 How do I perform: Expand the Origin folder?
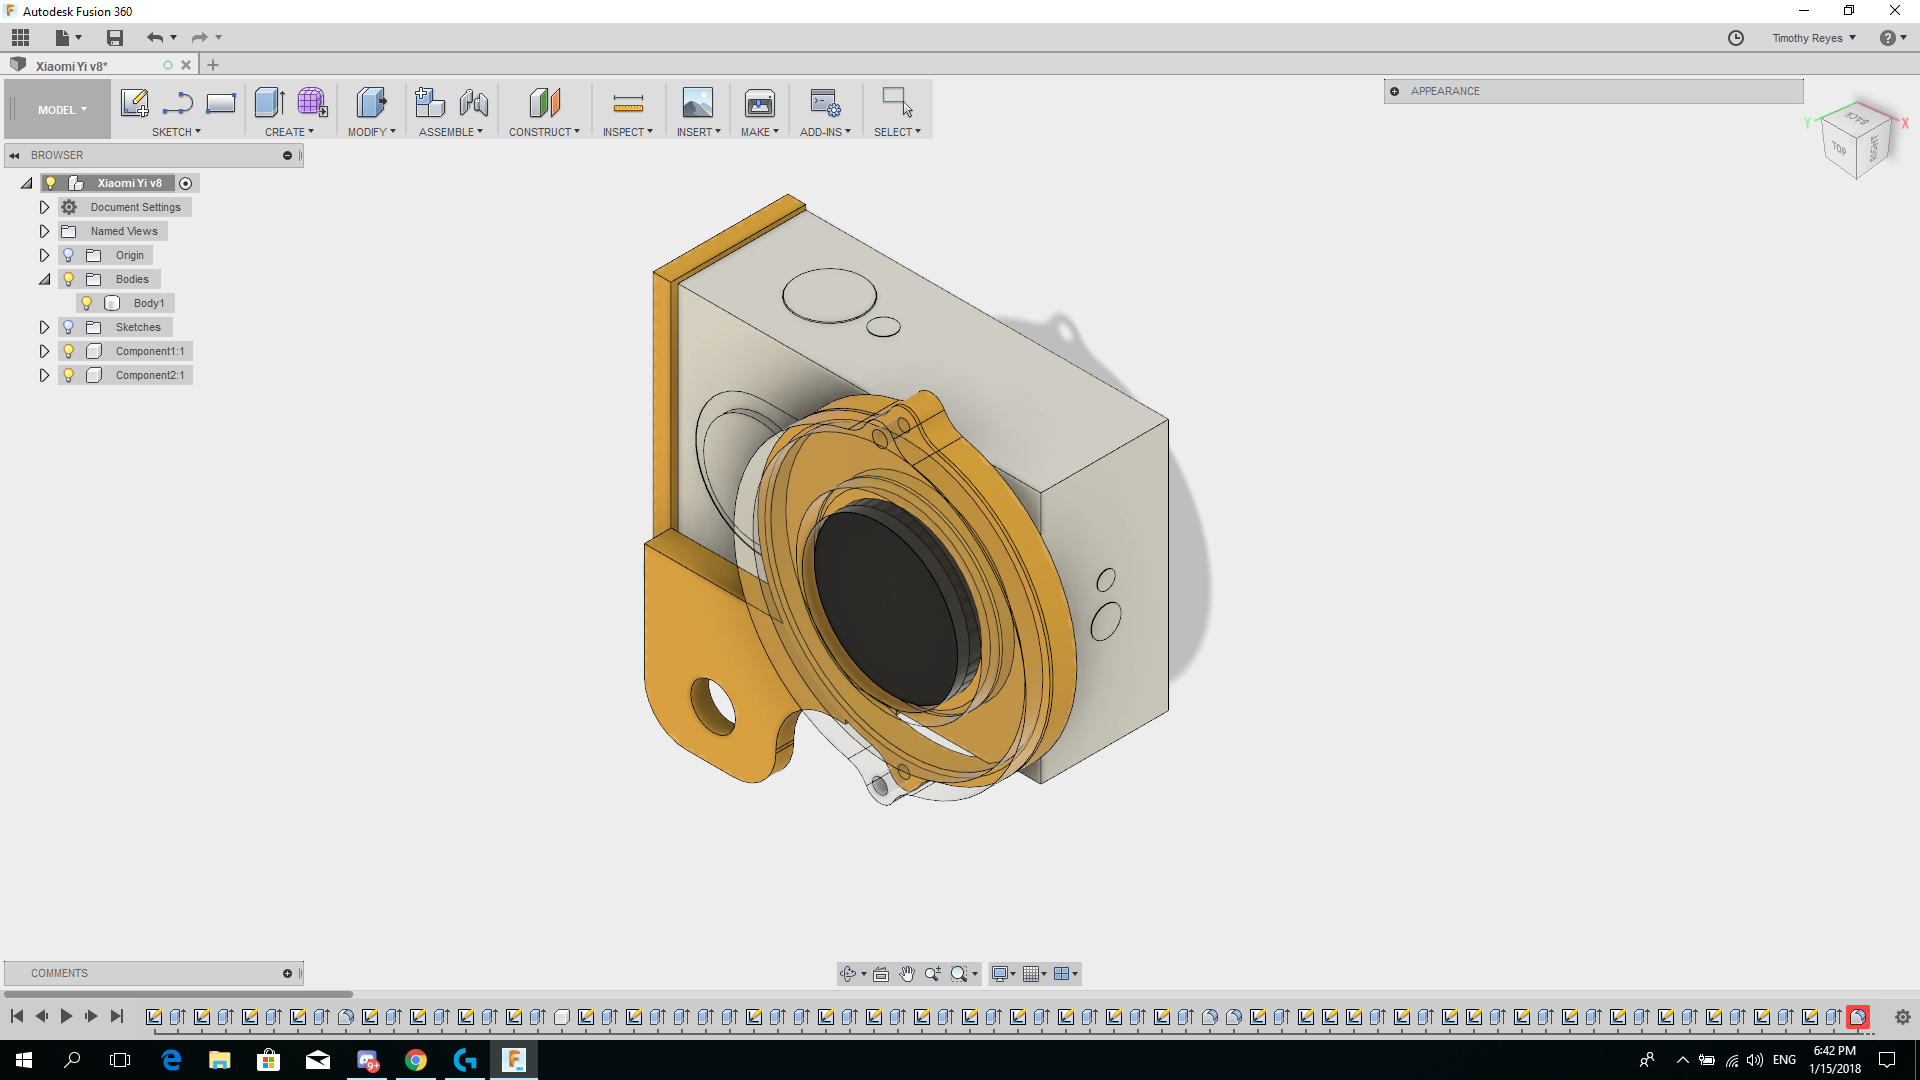pos(44,255)
